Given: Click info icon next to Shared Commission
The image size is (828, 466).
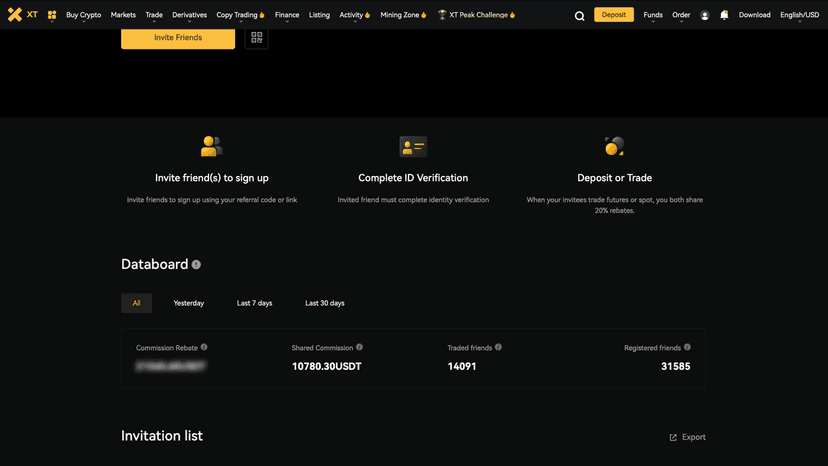Looking at the screenshot, I should [360, 348].
